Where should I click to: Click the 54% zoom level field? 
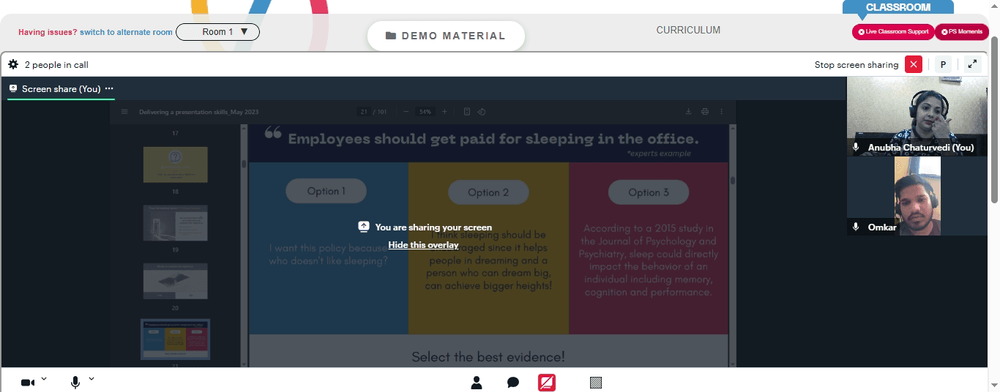[x=425, y=112]
